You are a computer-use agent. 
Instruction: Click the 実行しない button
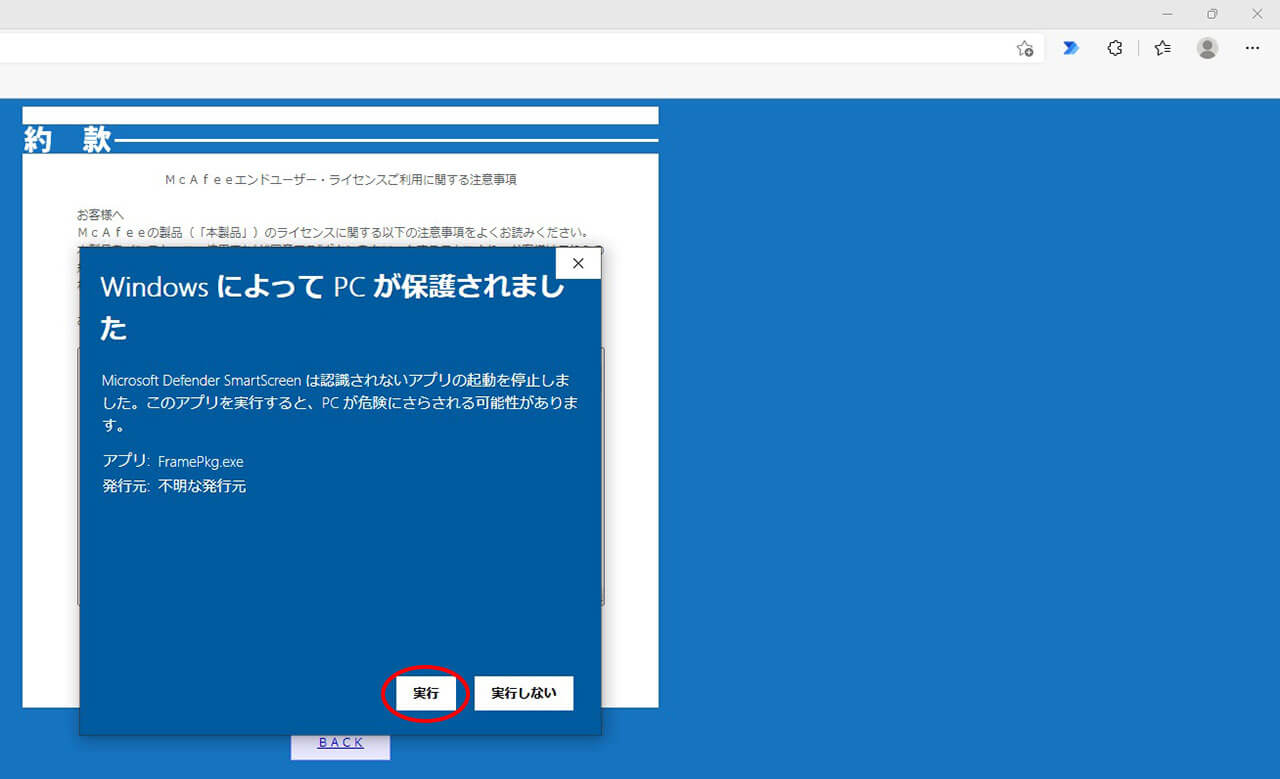point(524,693)
